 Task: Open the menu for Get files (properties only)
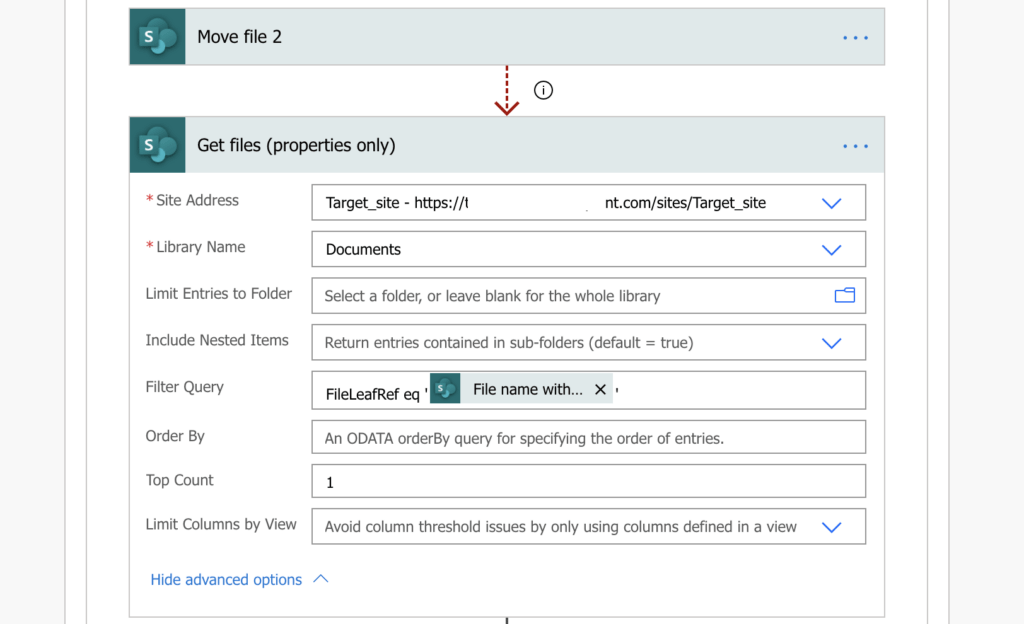click(x=855, y=145)
